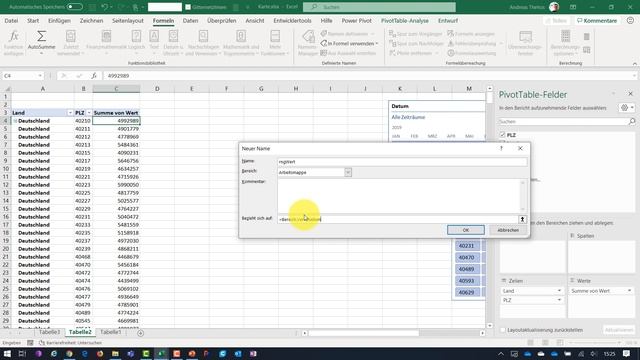Open the PLZ column filter dropdown
640x360 pixels.
tap(89, 113)
